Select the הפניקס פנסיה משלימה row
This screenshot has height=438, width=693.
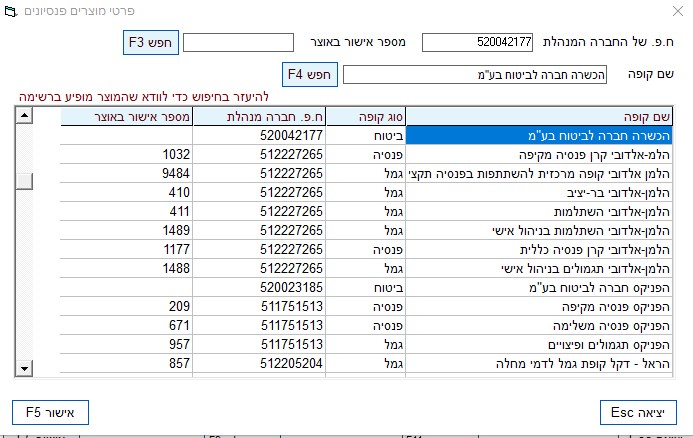[x=366, y=326]
